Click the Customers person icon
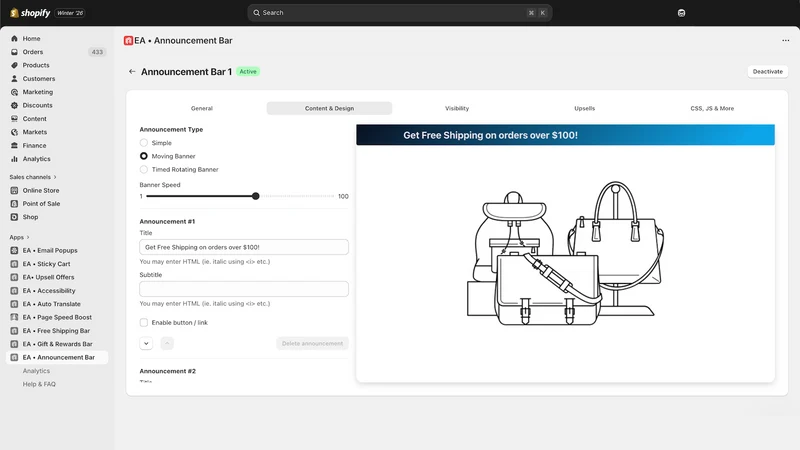Viewport: 800px width, 450px height. pyautogui.click(x=14, y=79)
